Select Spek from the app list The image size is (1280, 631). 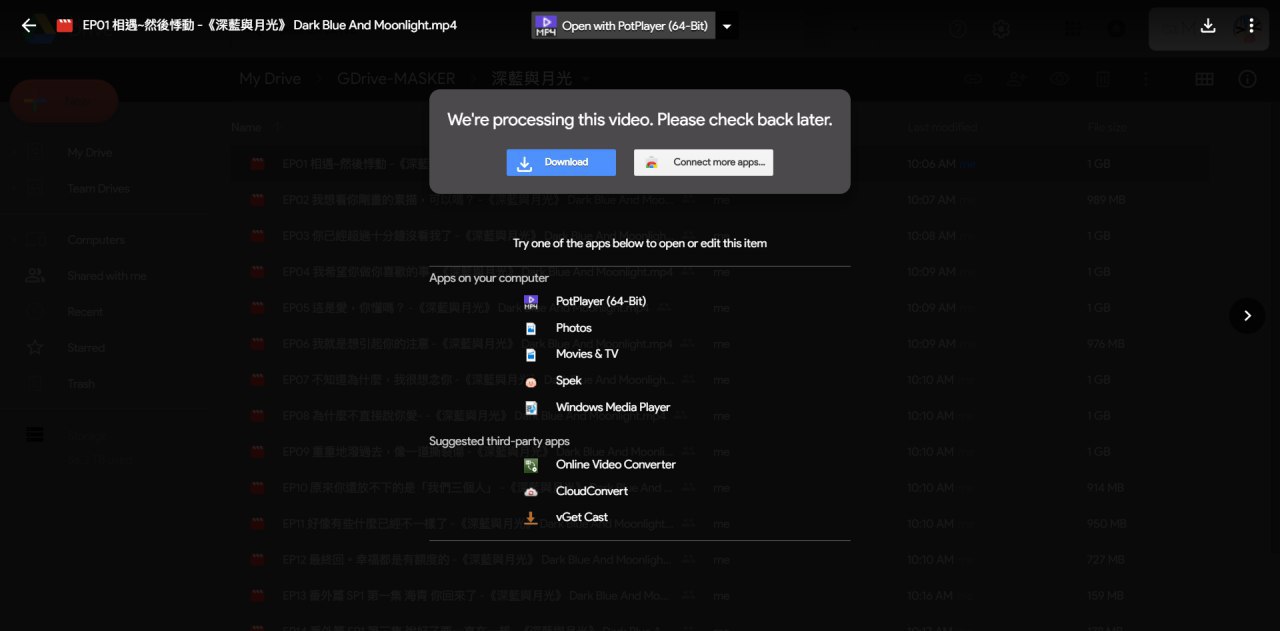click(x=568, y=381)
